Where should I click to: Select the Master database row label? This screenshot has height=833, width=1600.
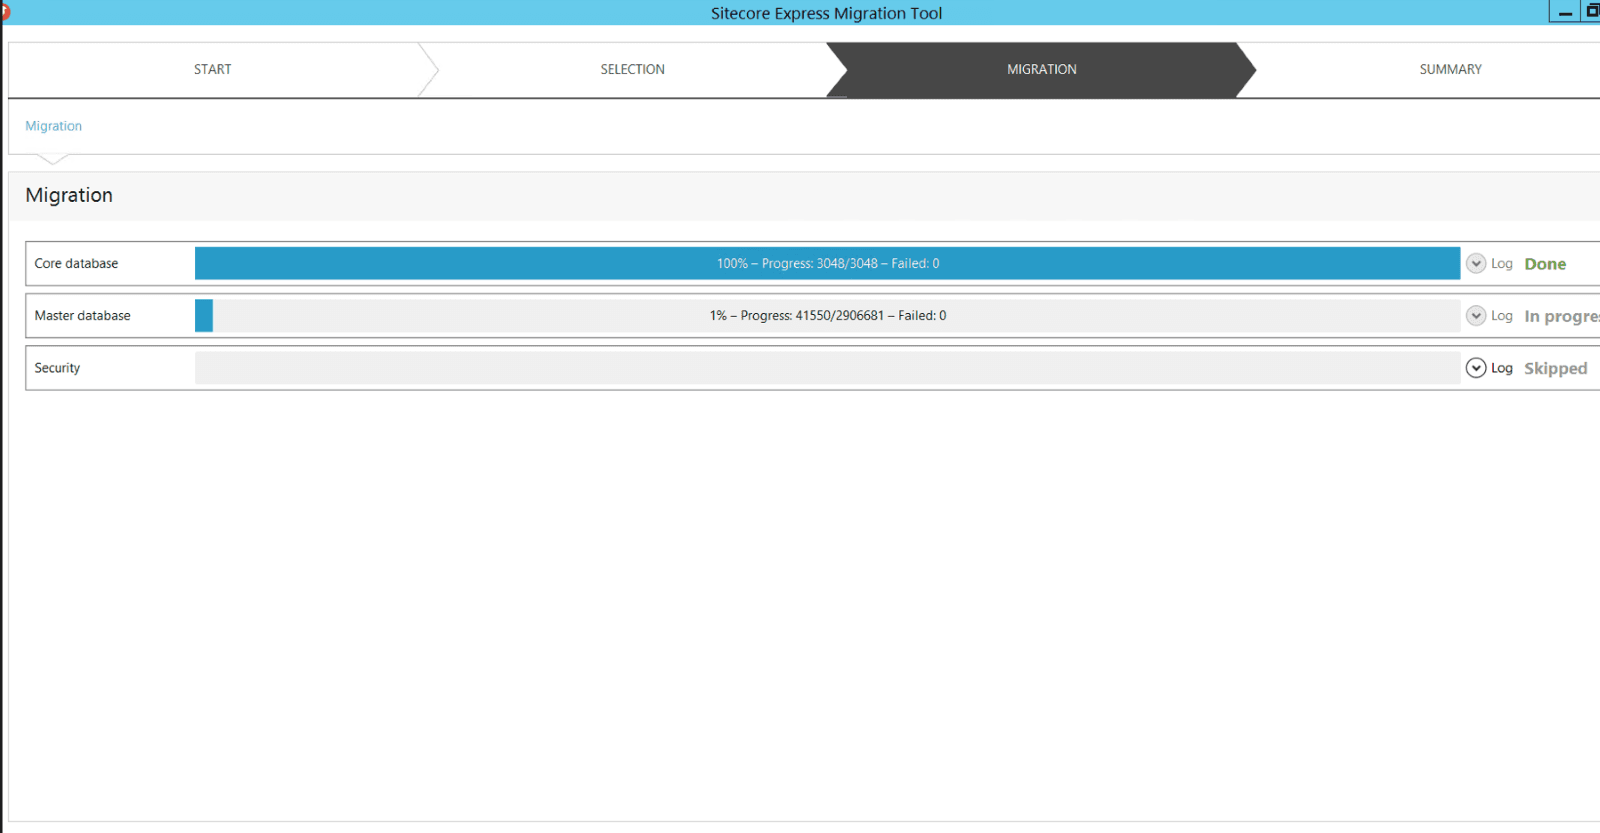(x=82, y=316)
